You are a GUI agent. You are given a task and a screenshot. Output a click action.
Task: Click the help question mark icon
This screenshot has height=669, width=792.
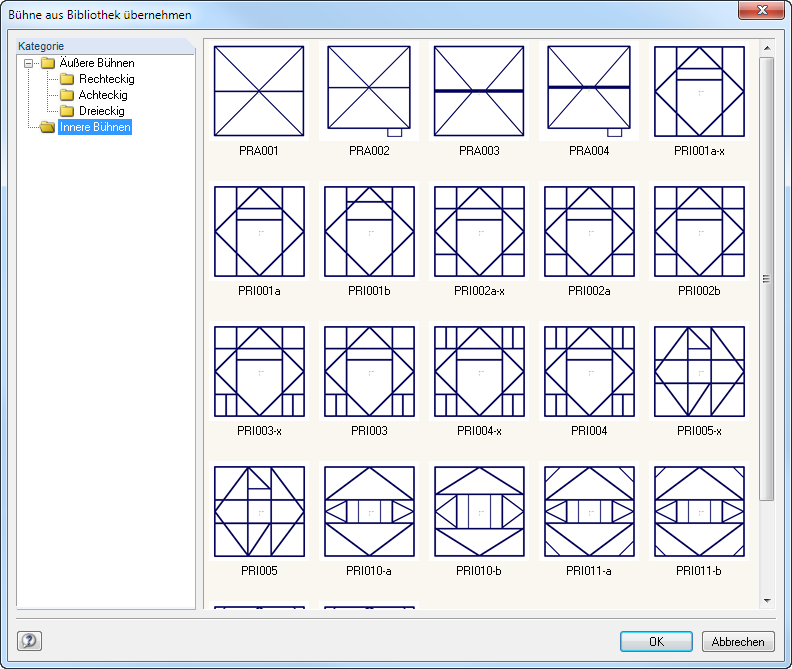[29, 641]
